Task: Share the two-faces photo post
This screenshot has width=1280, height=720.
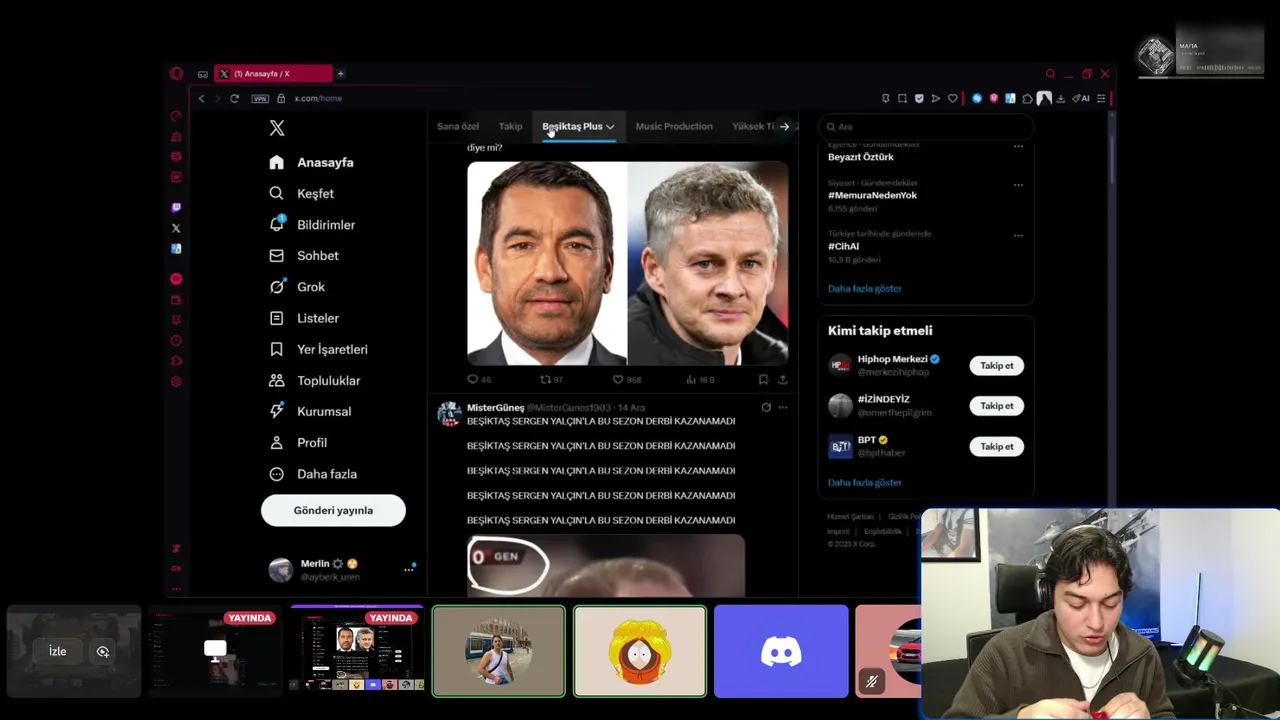Action: pos(782,380)
